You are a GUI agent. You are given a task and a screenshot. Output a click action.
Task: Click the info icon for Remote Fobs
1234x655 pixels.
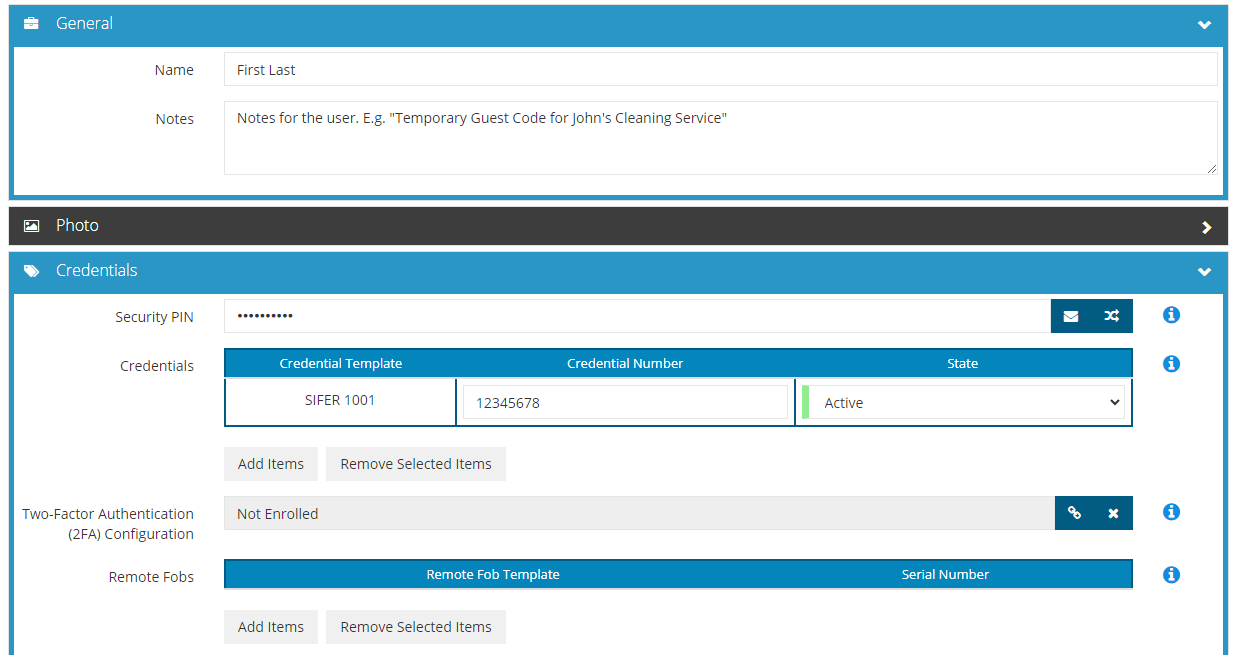(x=1171, y=575)
